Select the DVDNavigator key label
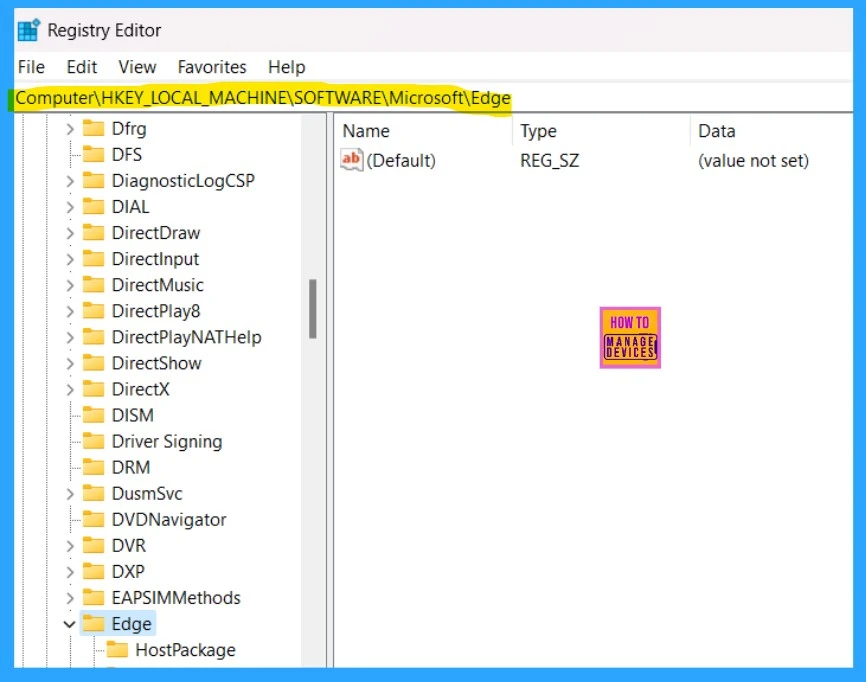866x682 pixels. click(x=169, y=520)
